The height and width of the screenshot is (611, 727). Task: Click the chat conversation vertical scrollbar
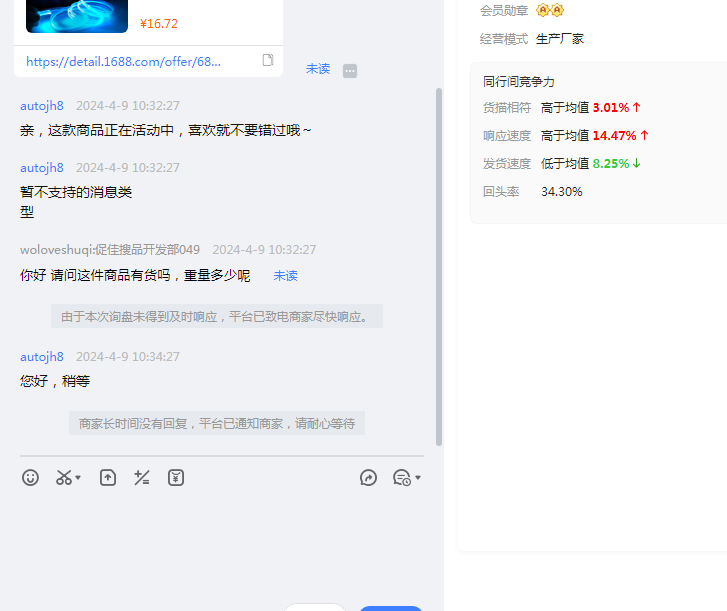439,267
